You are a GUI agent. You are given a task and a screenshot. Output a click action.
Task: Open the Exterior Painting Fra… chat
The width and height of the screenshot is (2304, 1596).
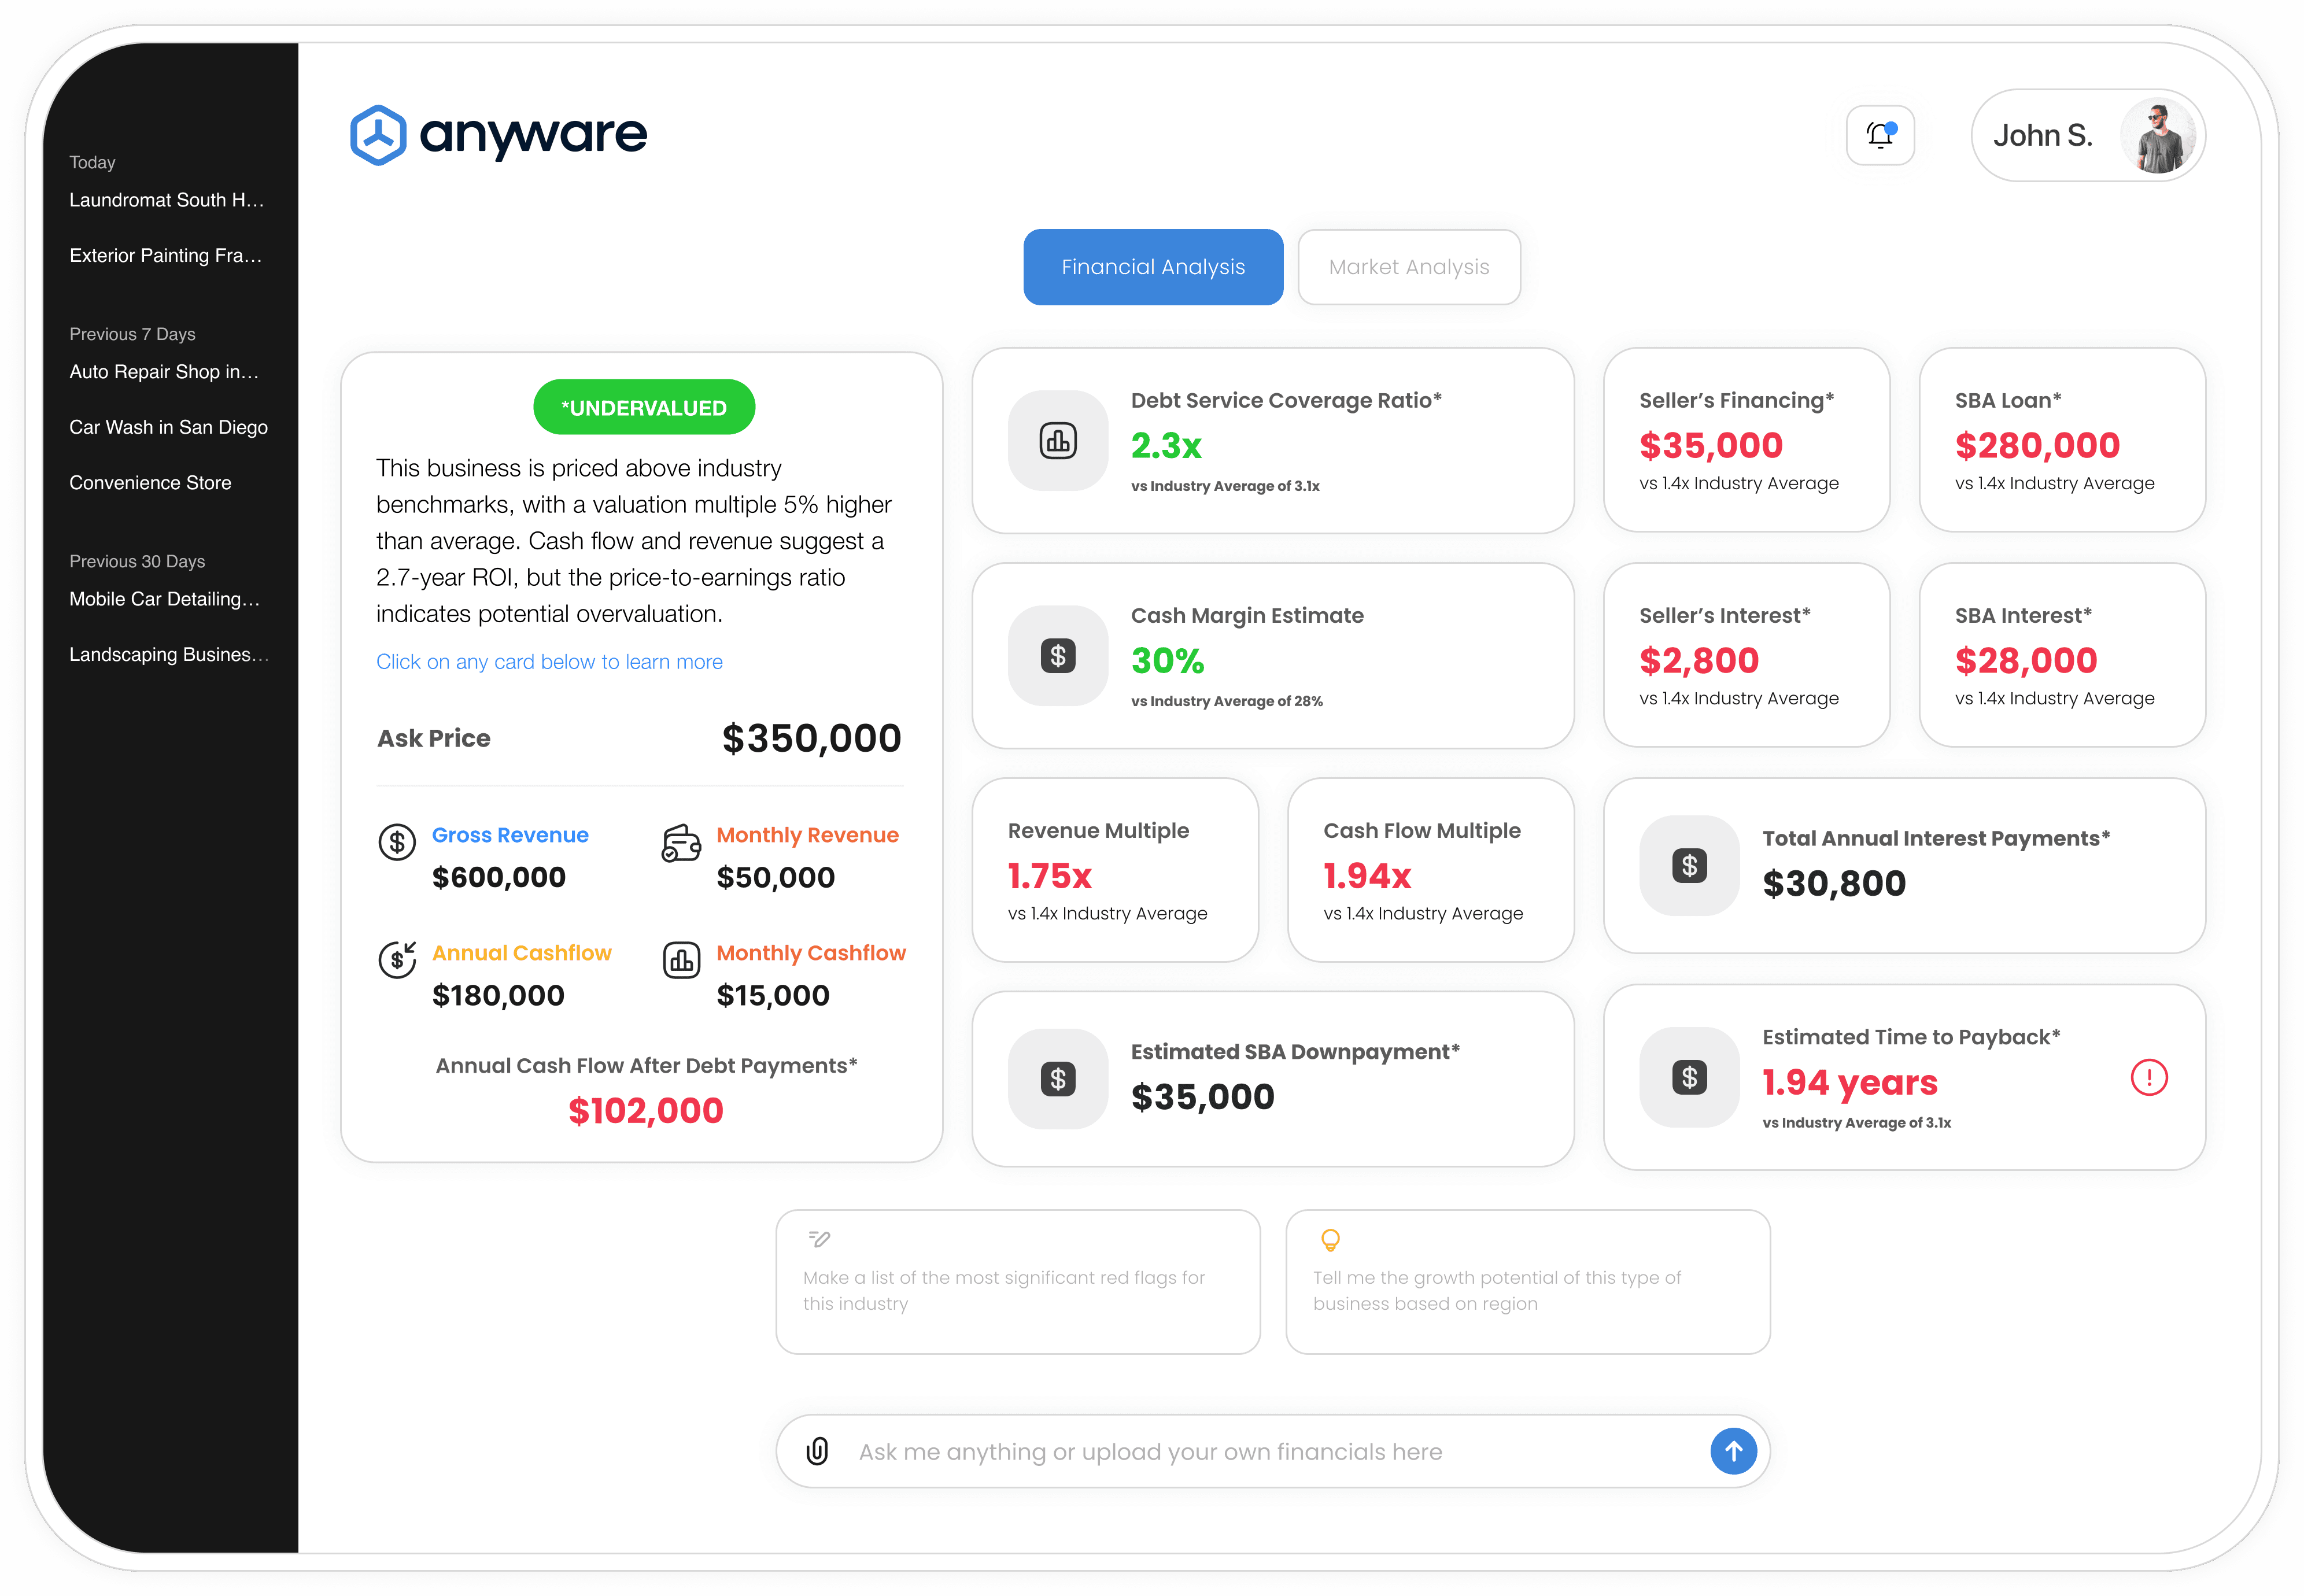pos(166,256)
